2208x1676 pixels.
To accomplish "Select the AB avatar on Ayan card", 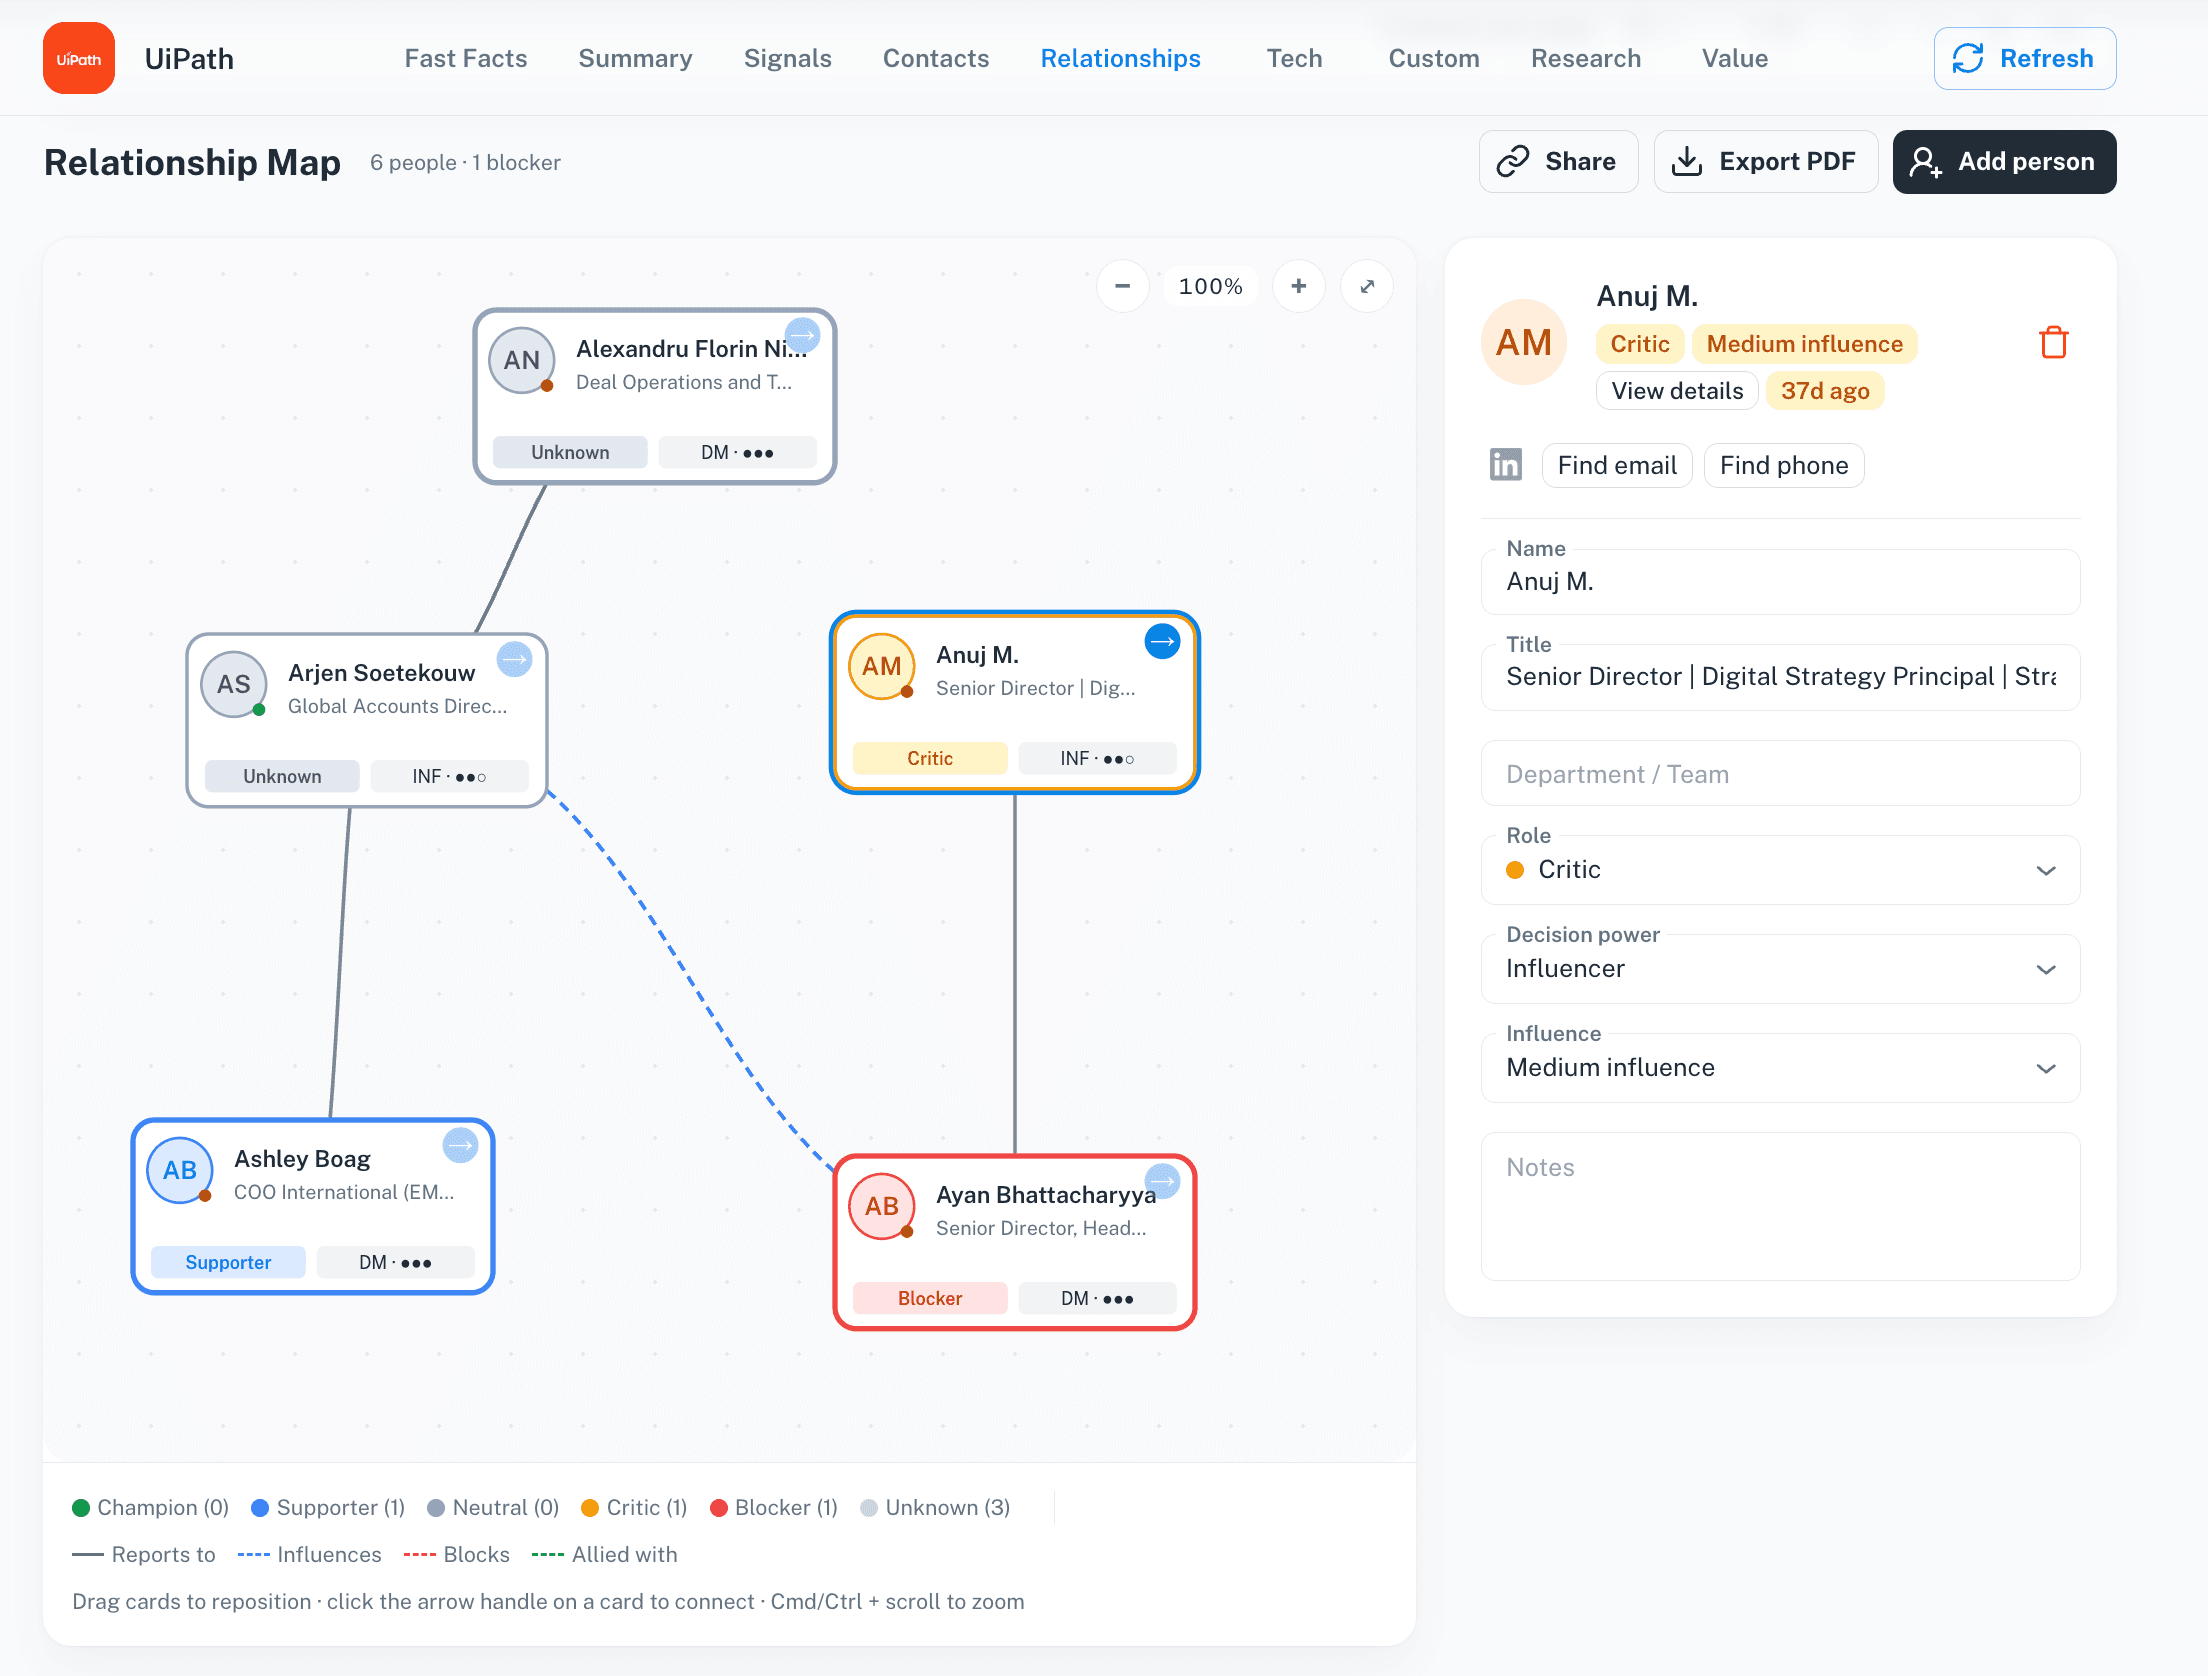I will pos(881,1206).
